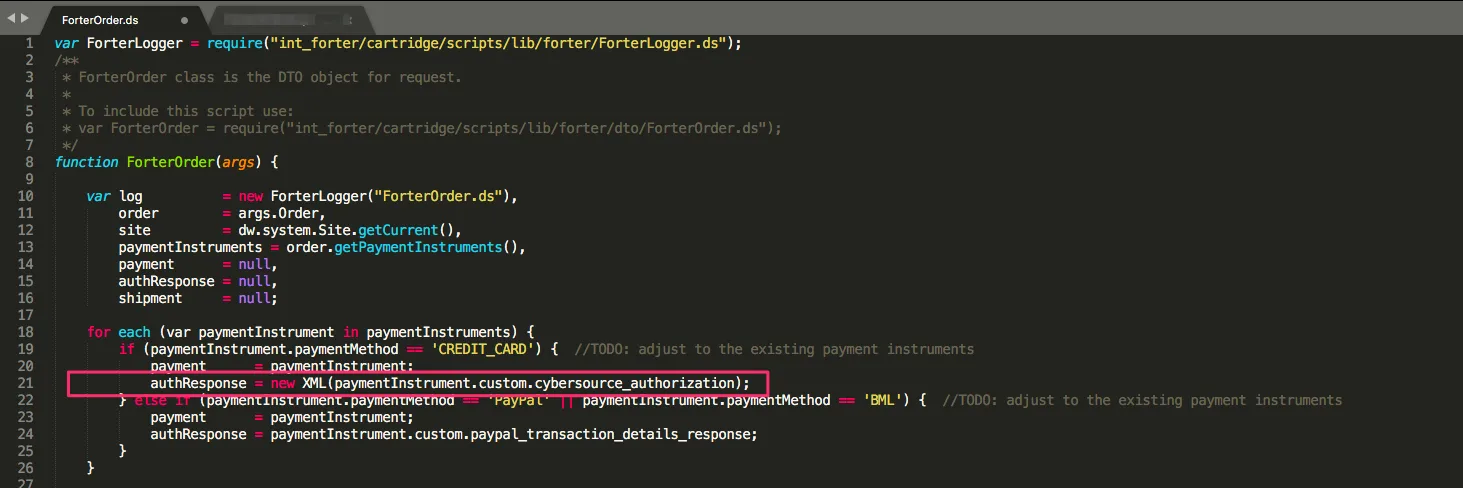This screenshot has height=488, width=1463.
Task: Click the "args" parameter in ForterOrder(args)
Action: click(238, 162)
